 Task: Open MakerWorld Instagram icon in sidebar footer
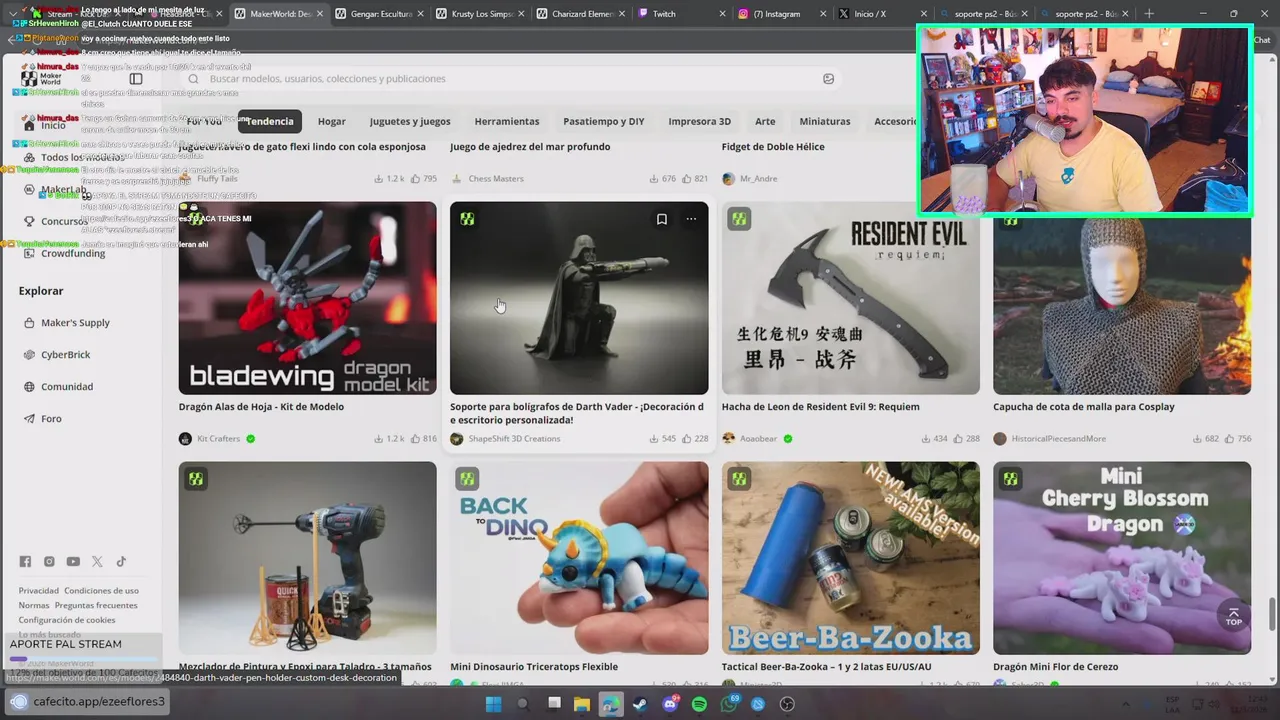(x=49, y=562)
